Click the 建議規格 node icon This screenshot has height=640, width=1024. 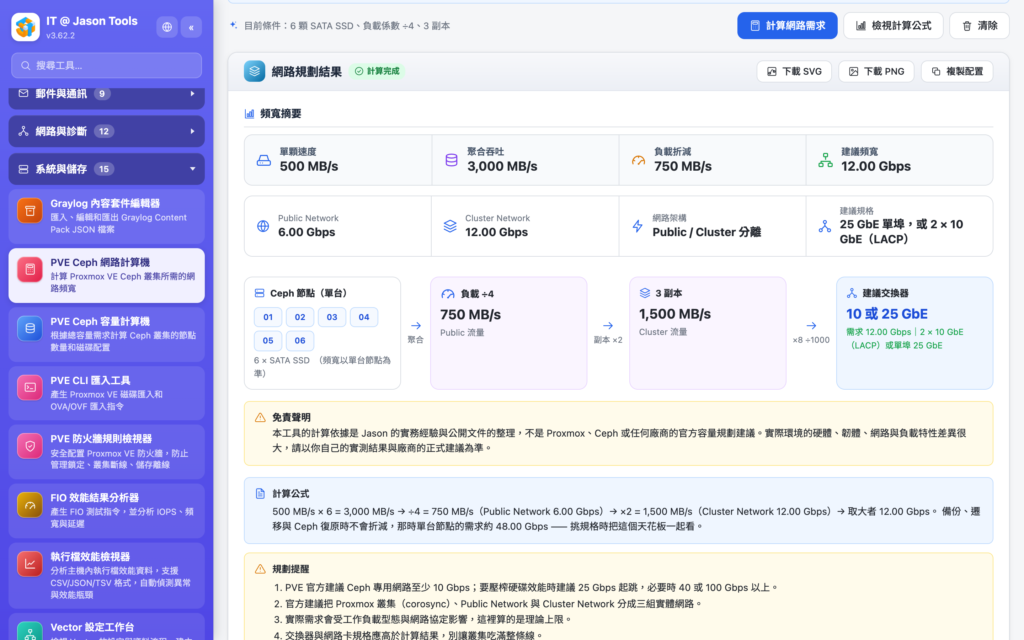[825, 227]
